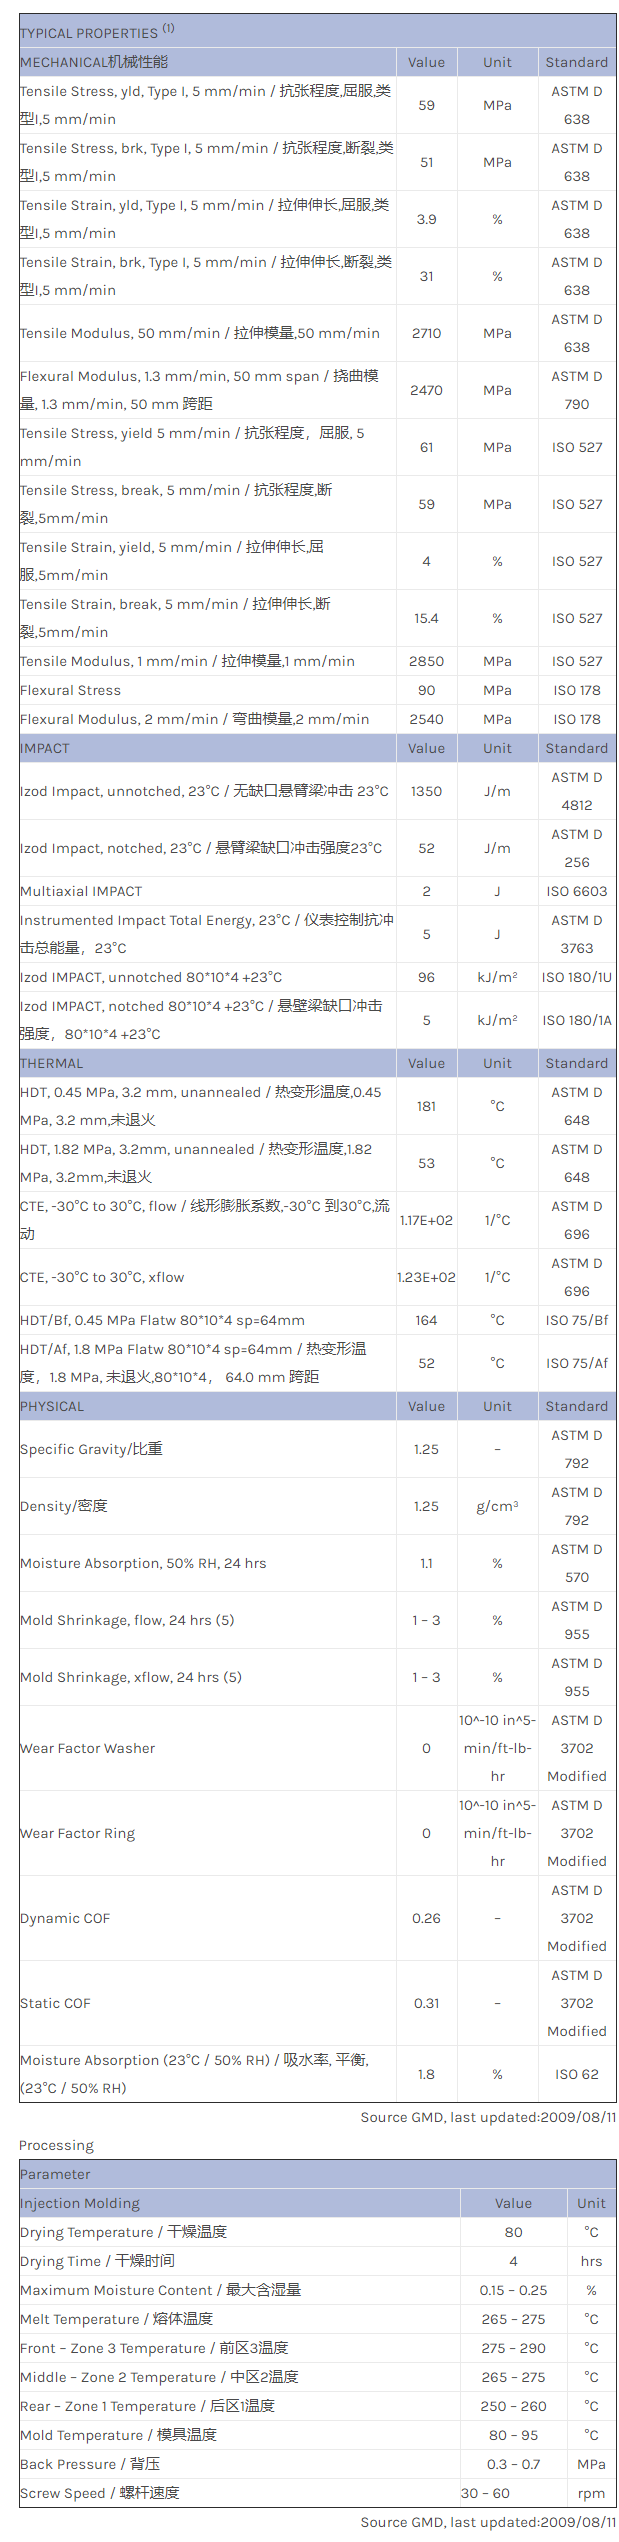Select the Injection Molding header cell

coord(80,2203)
